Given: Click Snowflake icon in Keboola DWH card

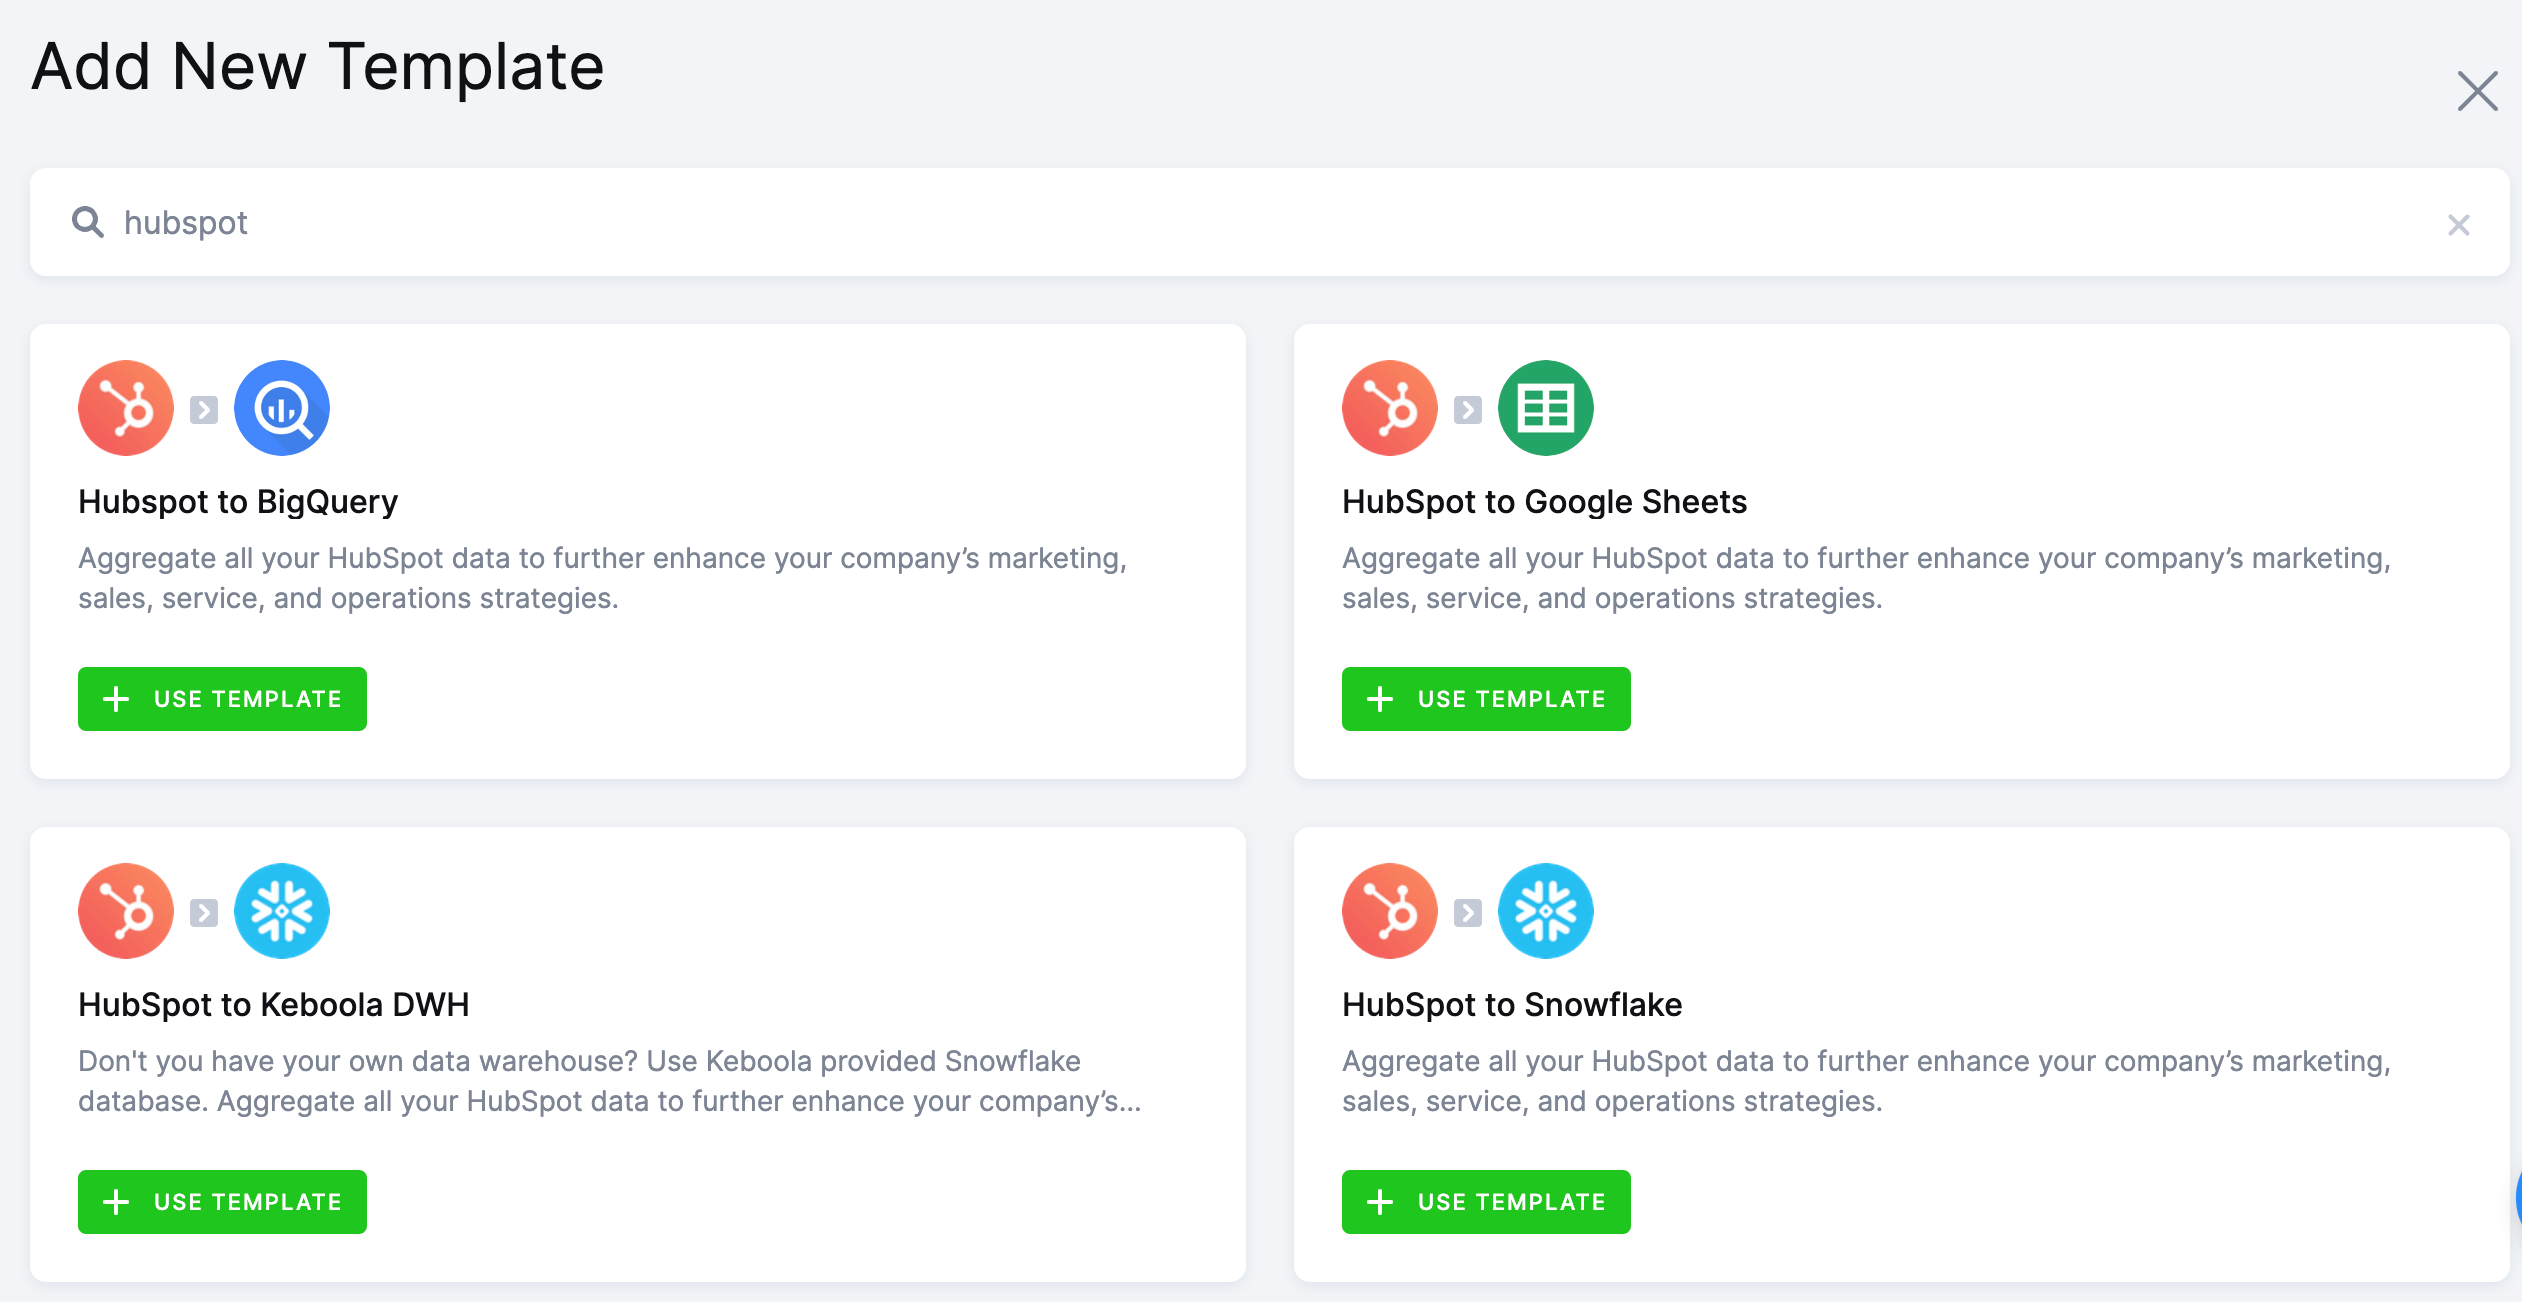Looking at the screenshot, I should [282, 911].
